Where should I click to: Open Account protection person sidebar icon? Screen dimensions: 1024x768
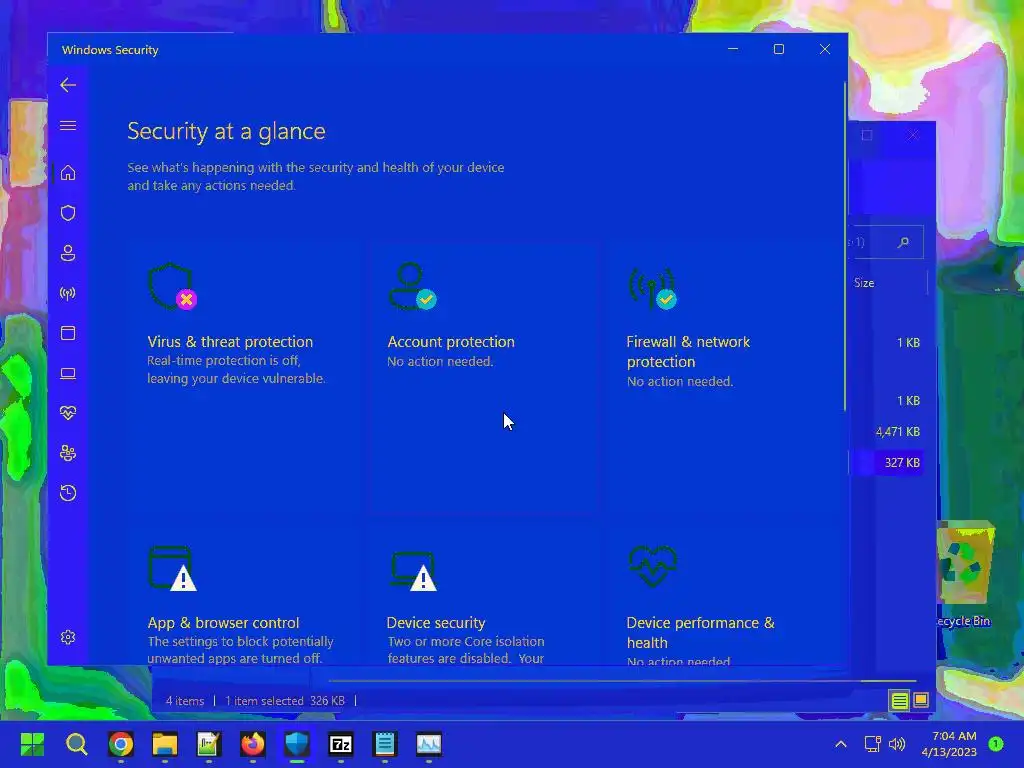(x=68, y=253)
